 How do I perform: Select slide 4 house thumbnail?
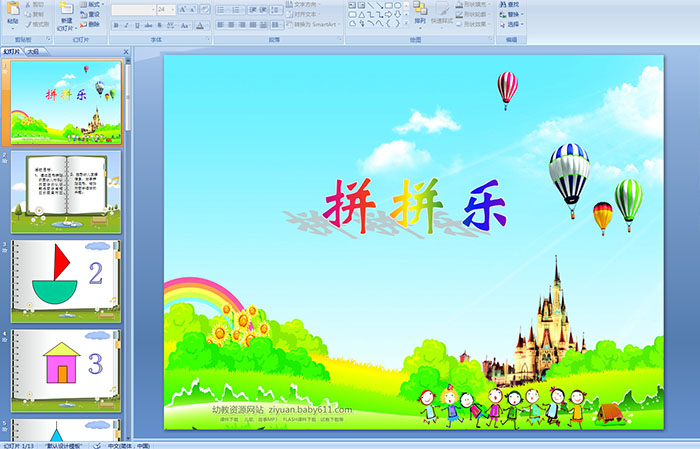66,371
